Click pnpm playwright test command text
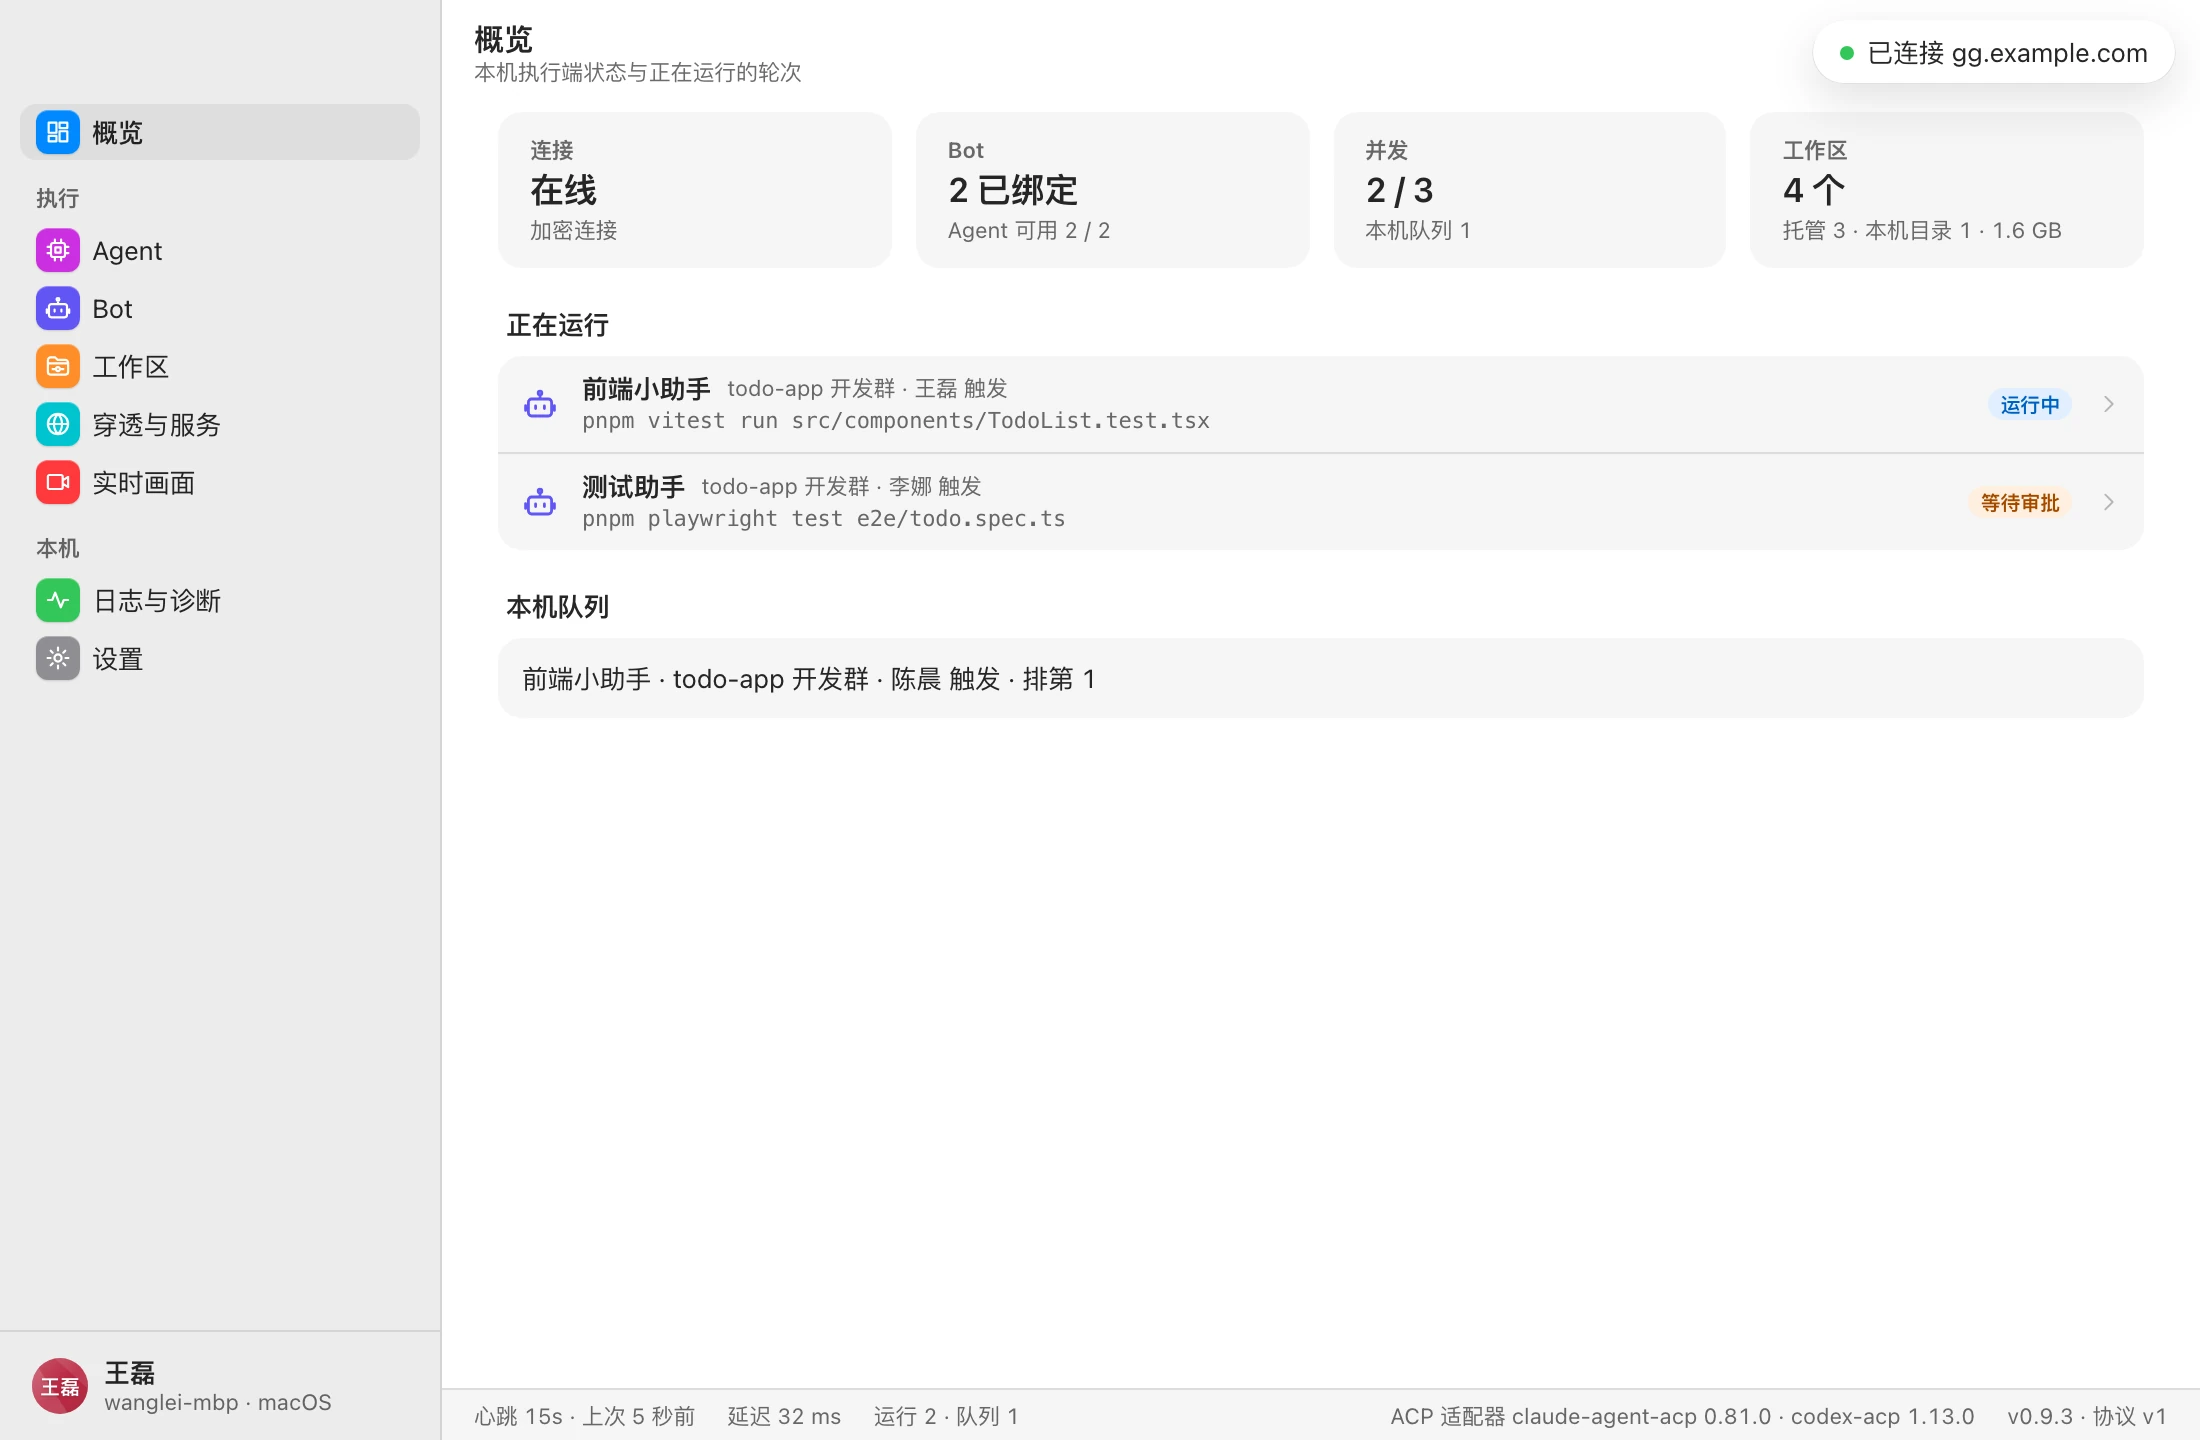Screen dimensions: 2200x1440 pos(824,519)
